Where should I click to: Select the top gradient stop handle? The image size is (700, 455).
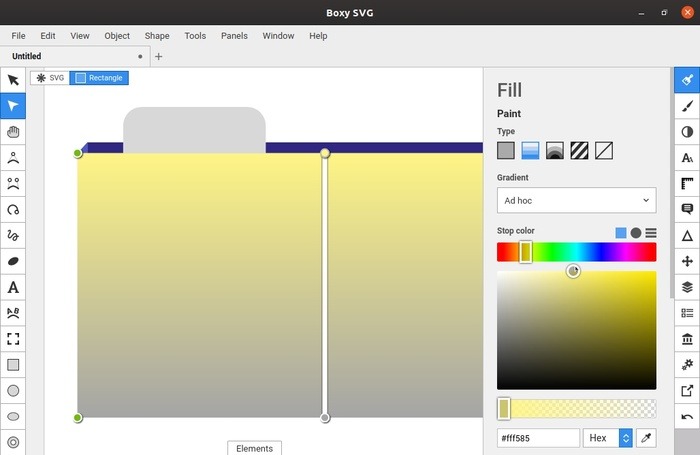tap(325, 153)
